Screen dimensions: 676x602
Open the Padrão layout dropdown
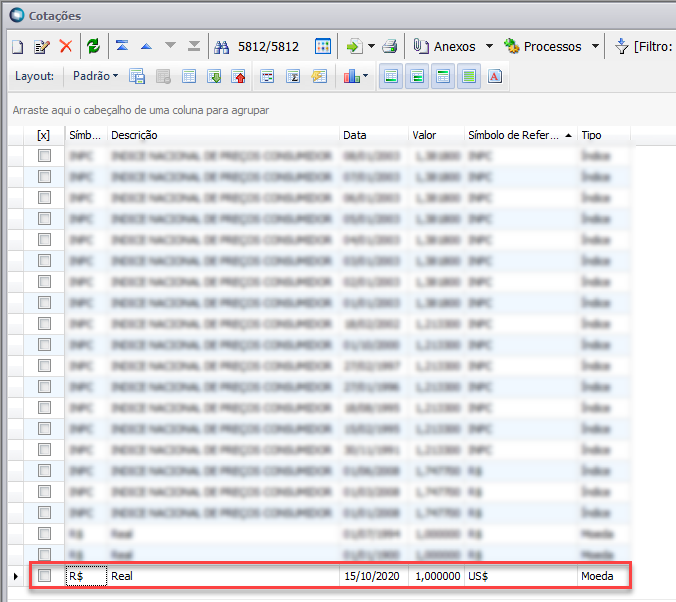[95, 76]
